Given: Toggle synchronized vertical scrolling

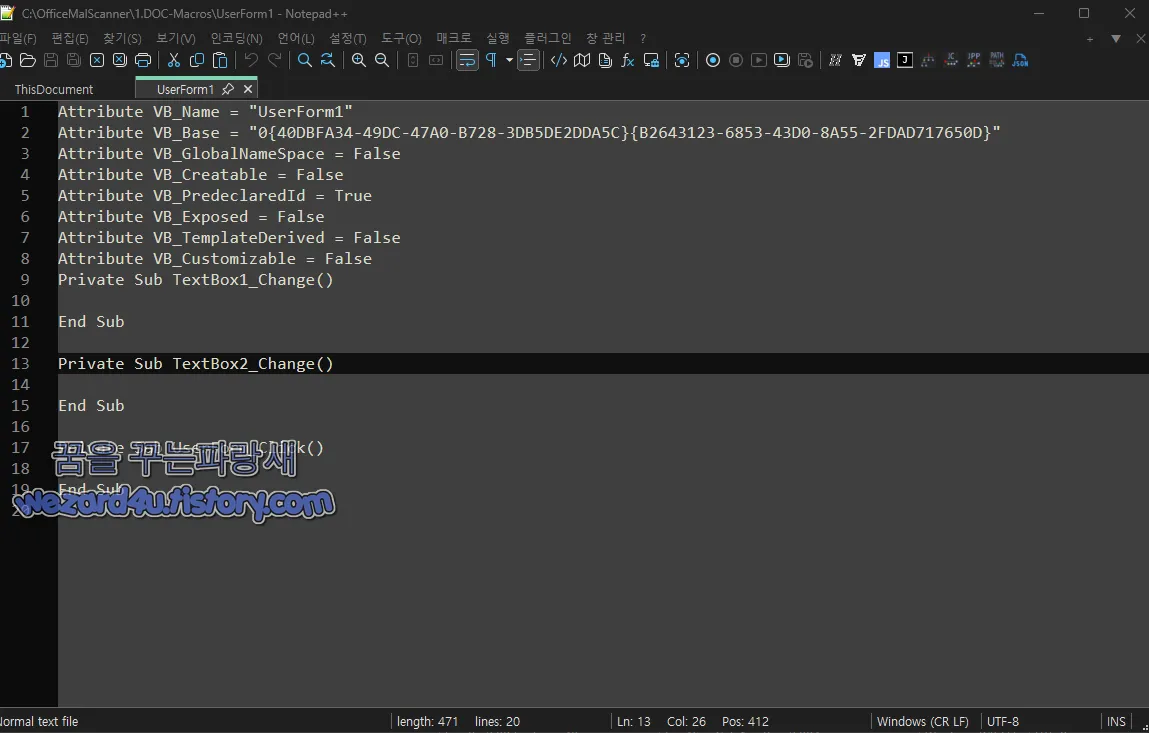Looking at the screenshot, I should pyautogui.click(x=413, y=60).
